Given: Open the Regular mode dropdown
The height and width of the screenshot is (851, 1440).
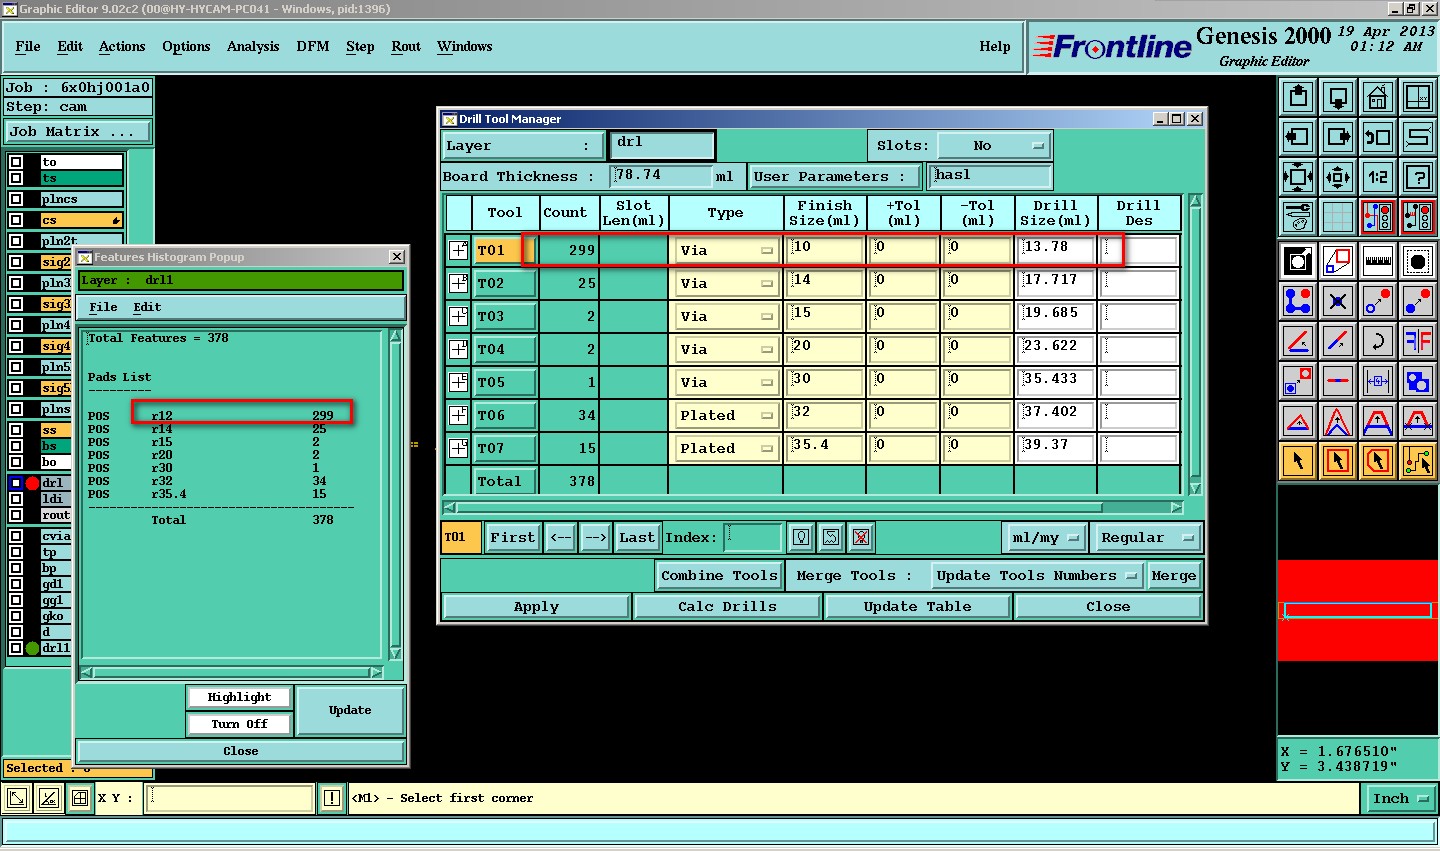Looking at the screenshot, I should coord(1147,538).
